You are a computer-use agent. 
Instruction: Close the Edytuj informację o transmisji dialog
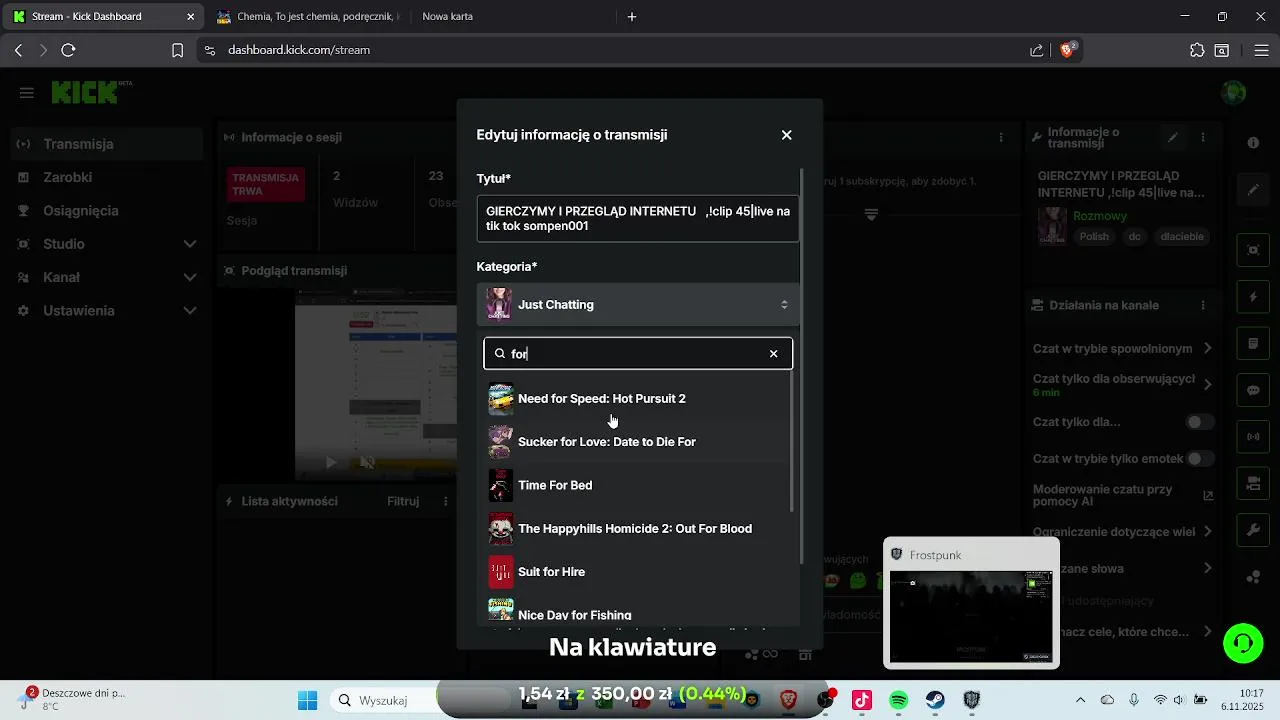point(786,135)
